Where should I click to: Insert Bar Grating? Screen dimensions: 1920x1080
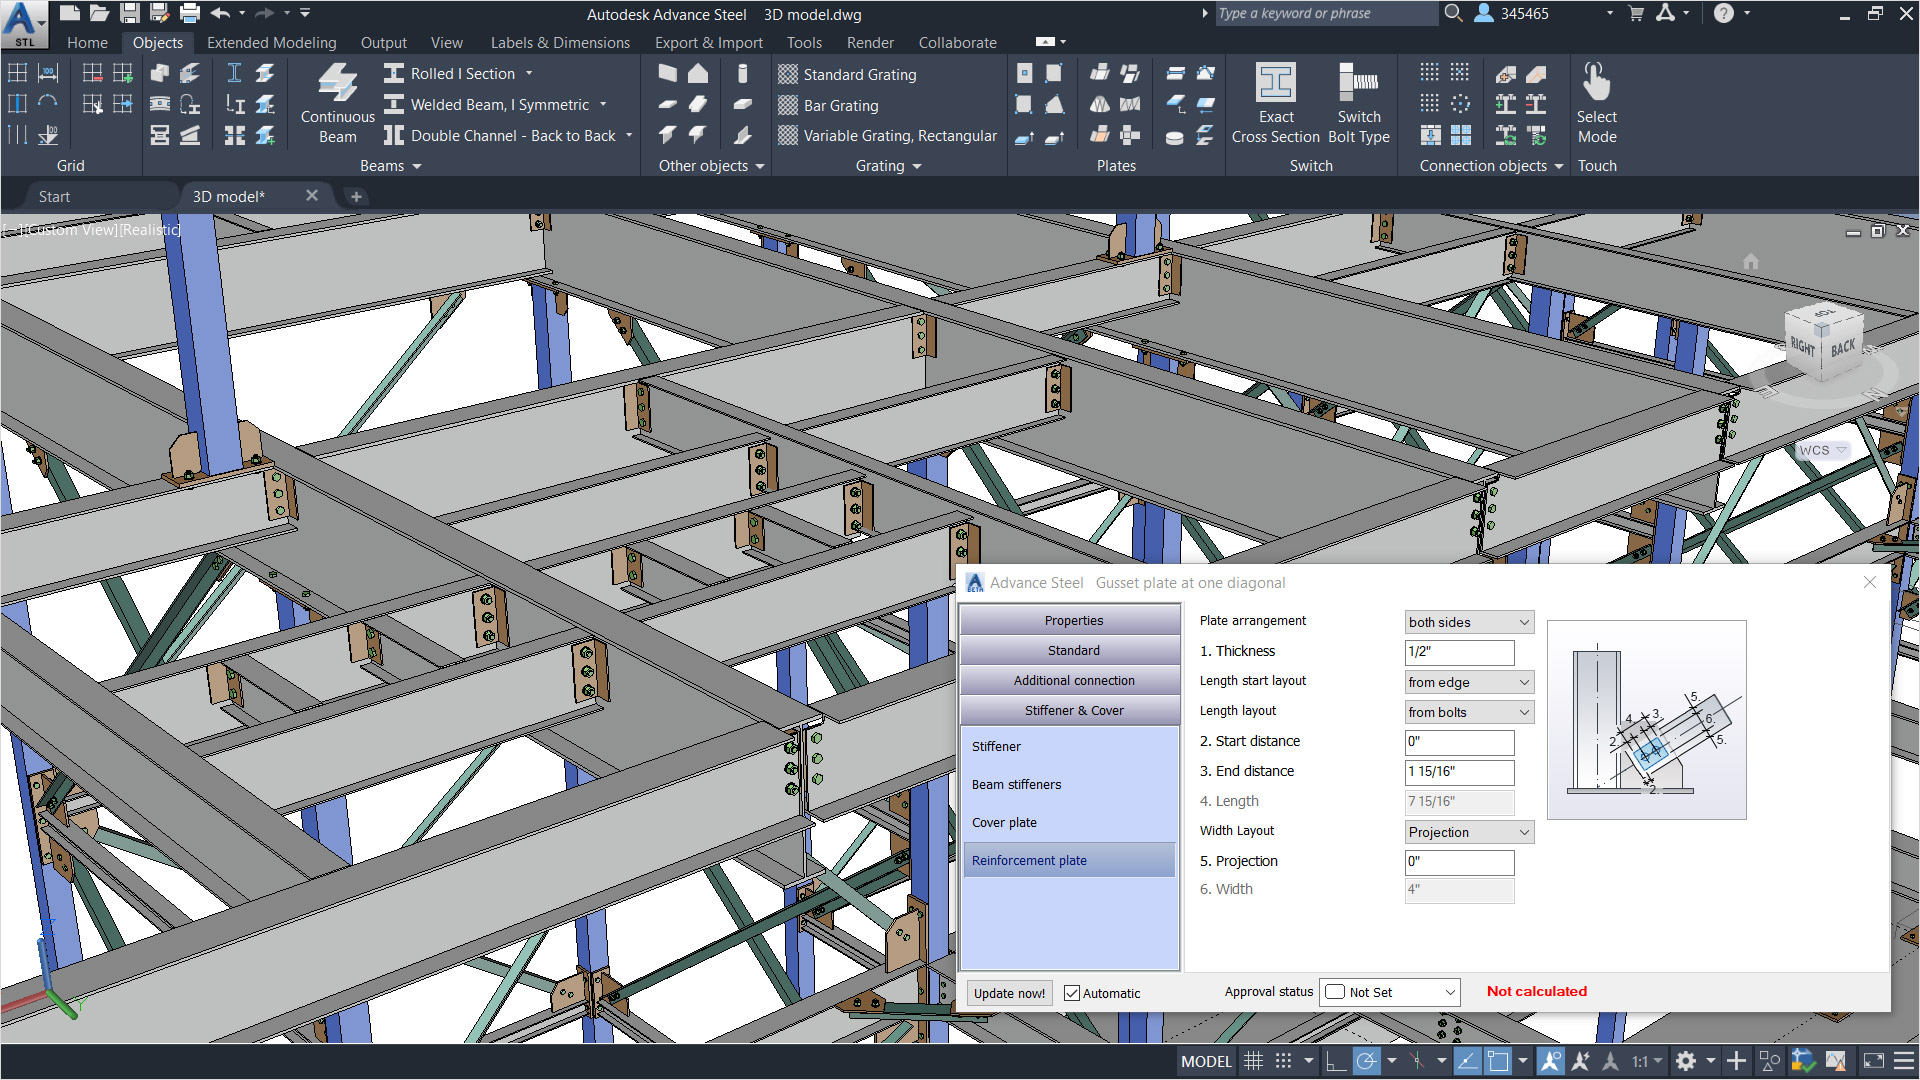tap(828, 106)
